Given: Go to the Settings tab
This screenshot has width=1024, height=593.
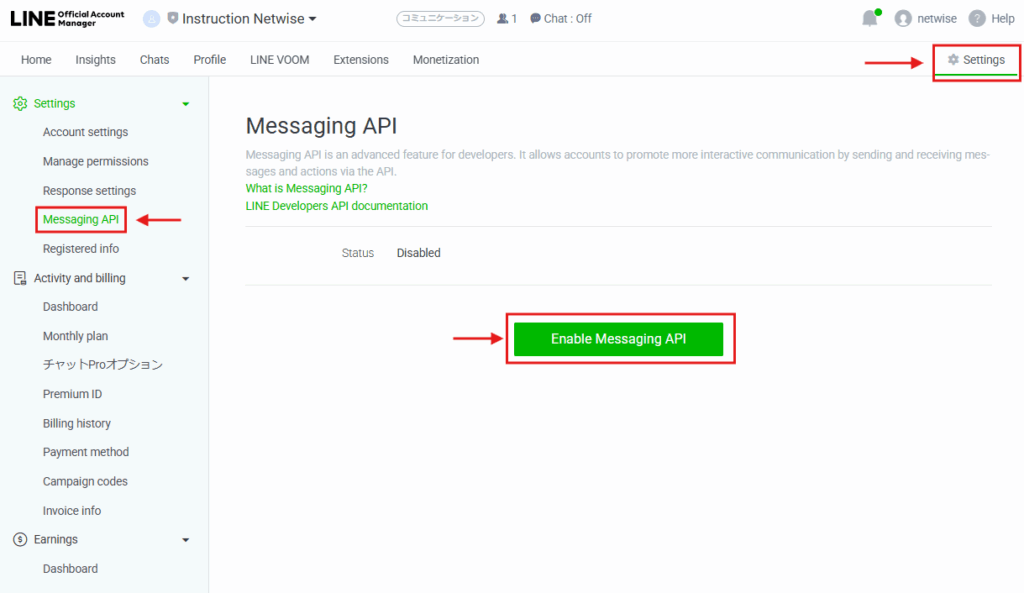Looking at the screenshot, I should coord(976,60).
